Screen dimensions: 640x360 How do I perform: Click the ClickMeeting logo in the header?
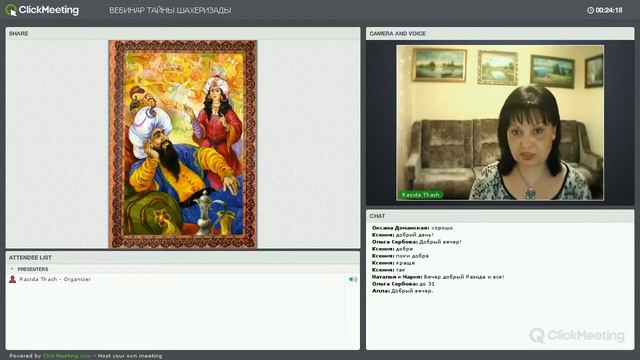(42, 10)
